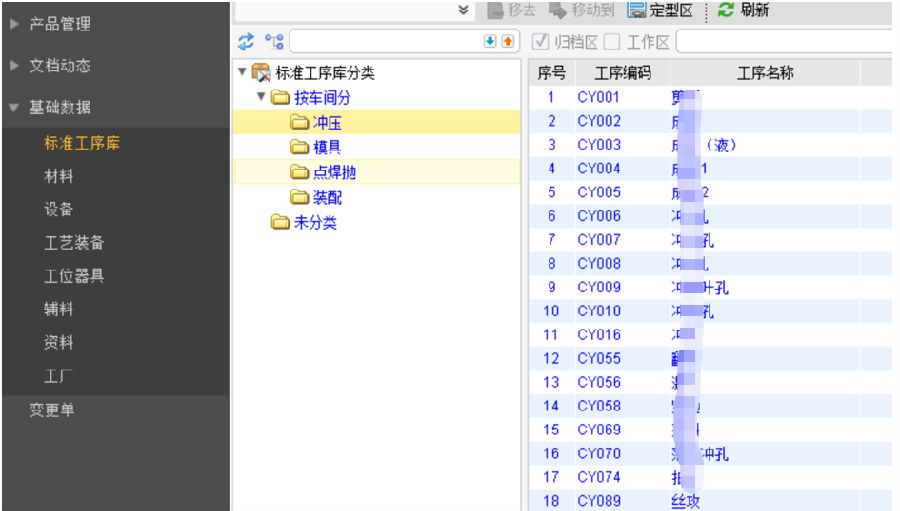Screen dimensions: 900x511
Task: Click the 移去 toolbar button
Action: pos(511,10)
